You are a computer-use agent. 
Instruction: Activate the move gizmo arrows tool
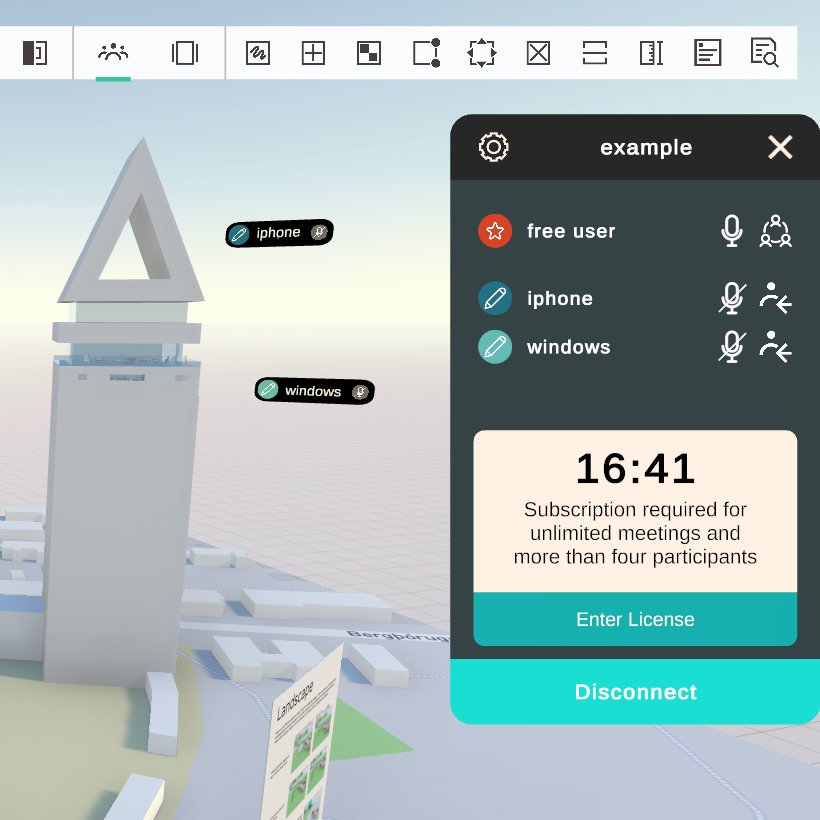tap(482, 53)
